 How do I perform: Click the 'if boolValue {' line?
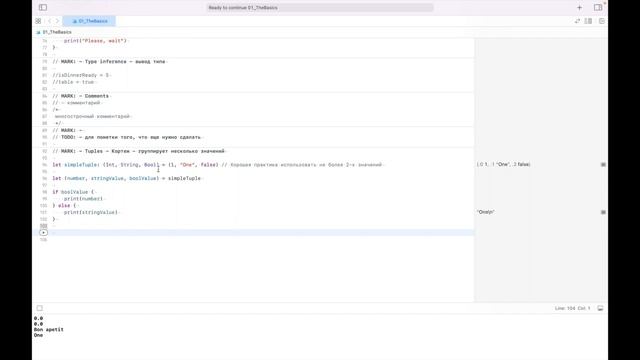coord(73,192)
